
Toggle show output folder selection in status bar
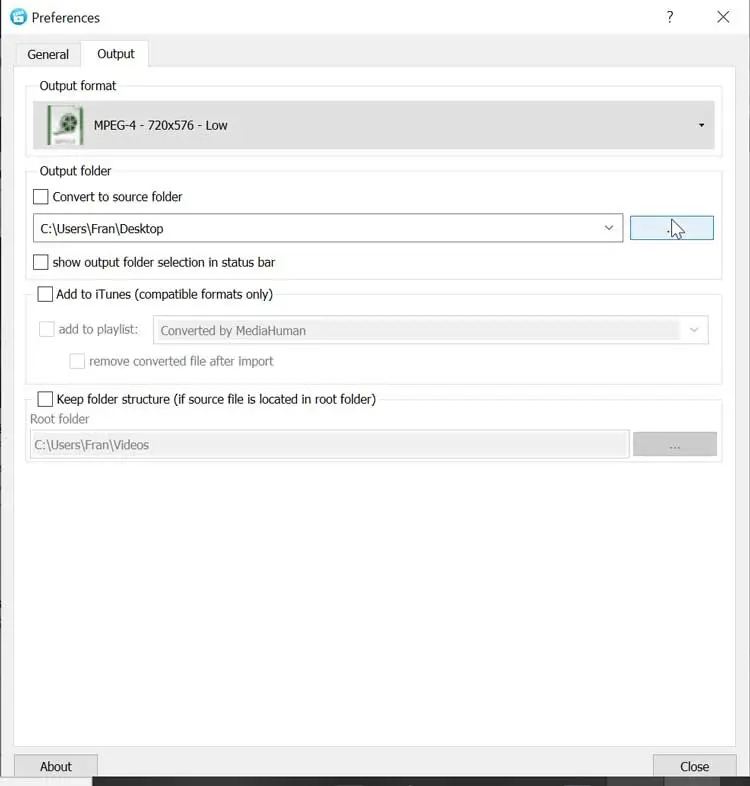pyautogui.click(x=41, y=262)
